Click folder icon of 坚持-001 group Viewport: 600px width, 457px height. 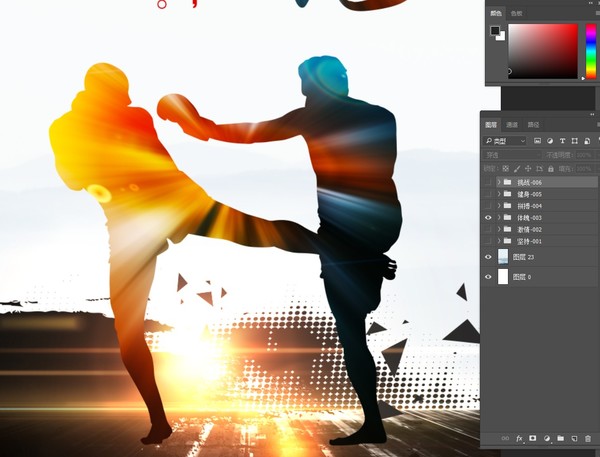[507, 241]
